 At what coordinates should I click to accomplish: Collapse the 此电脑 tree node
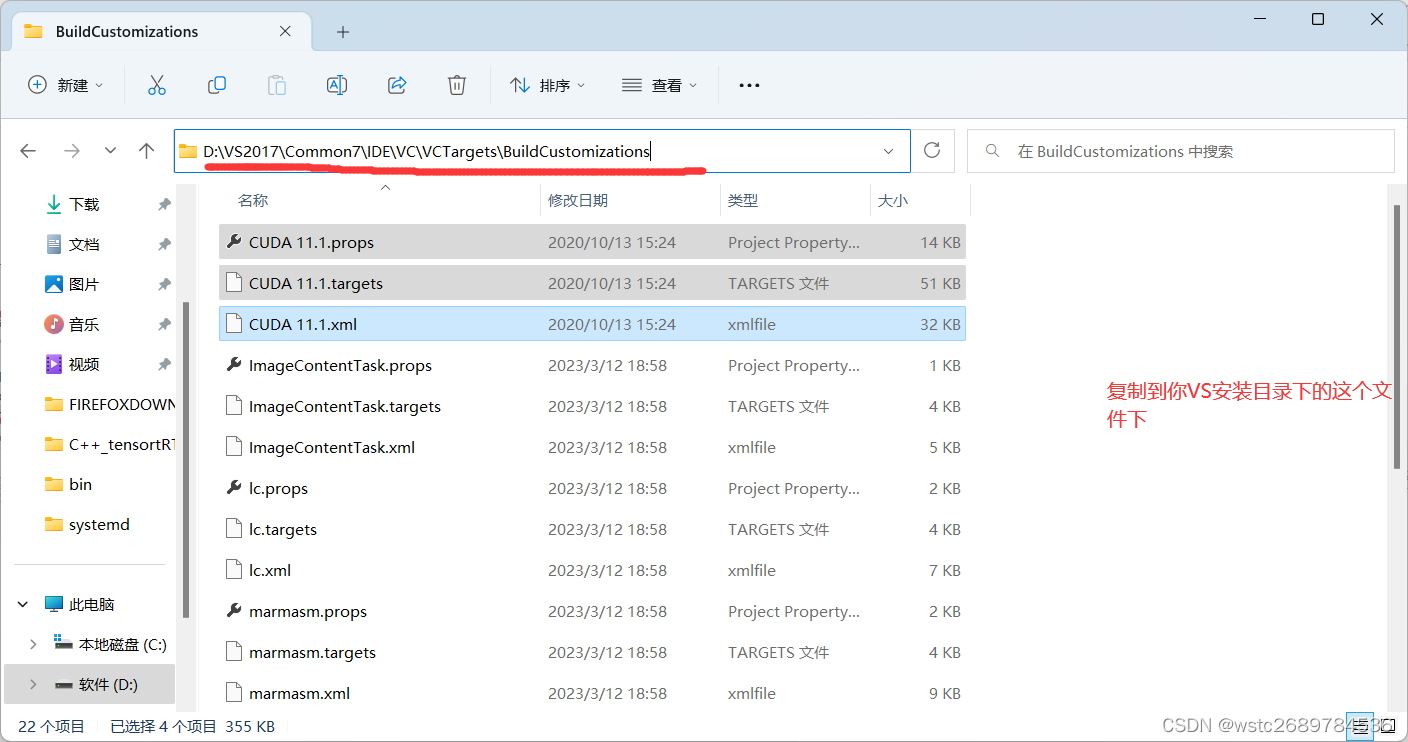pos(24,604)
